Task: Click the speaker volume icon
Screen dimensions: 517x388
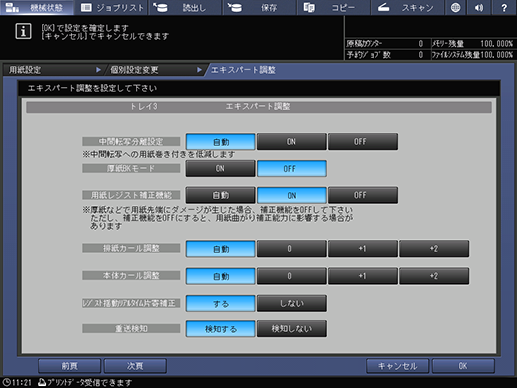Action: tap(479, 7)
